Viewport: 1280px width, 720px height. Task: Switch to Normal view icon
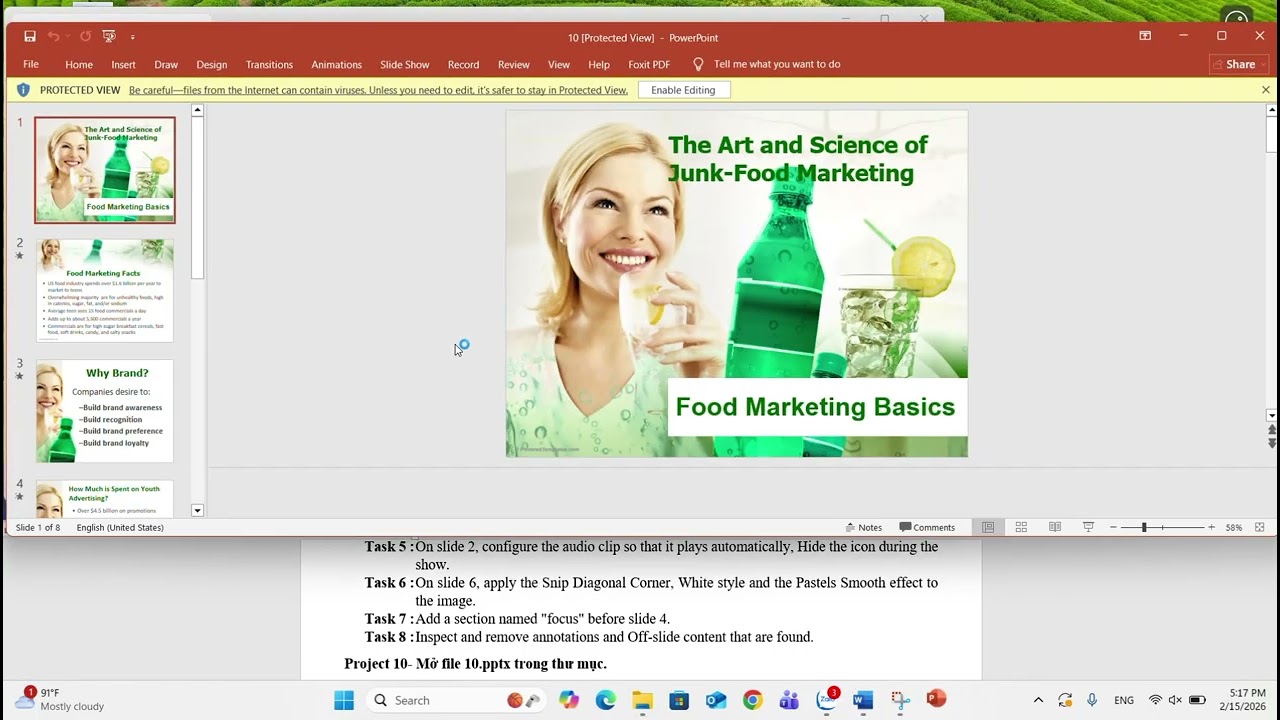point(988,527)
